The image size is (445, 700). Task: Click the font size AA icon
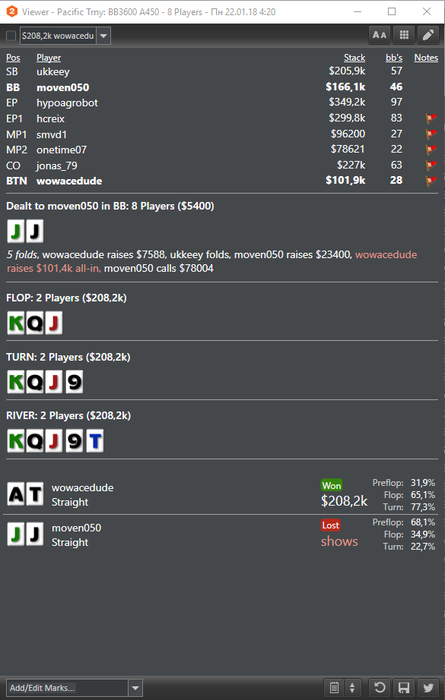point(379,35)
